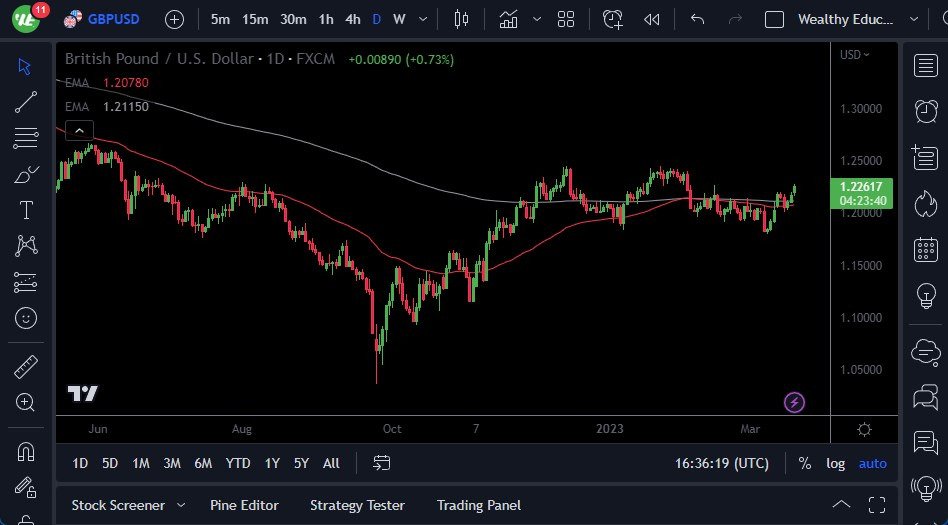Open the calendar panel icon
The width and height of the screenshot is (948, 525).
[x=926, y=249]
